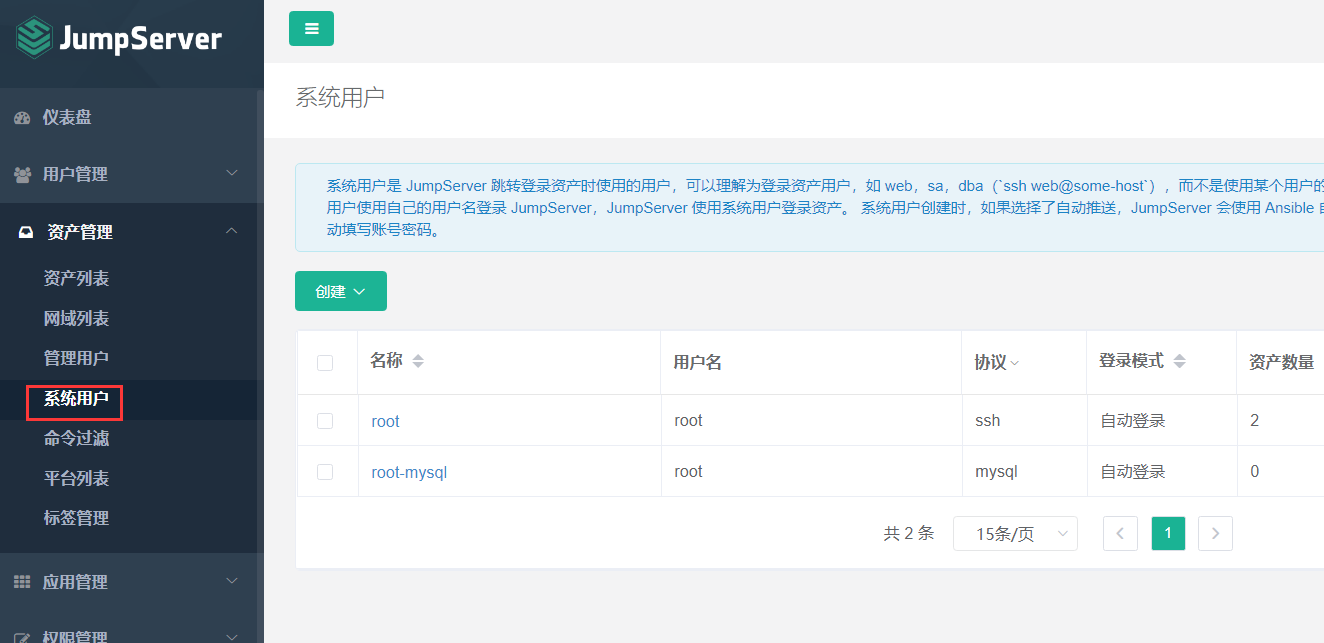Expand 用户管理 menu chevron
This screenshot has height=643, width=1324.
[x=232, y=173]
